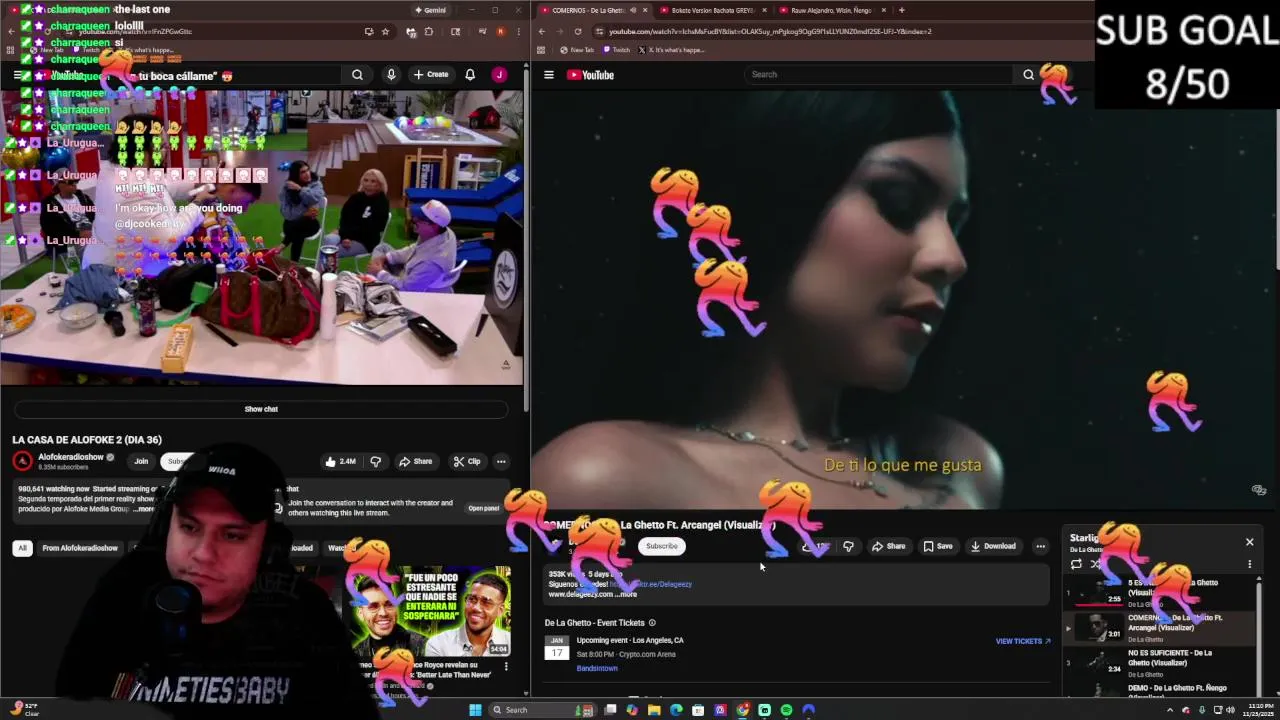Image resolution: width=1280 pixels, height=720 pixels.
Task: Dislike the live stream
Action: coord(375,461)
